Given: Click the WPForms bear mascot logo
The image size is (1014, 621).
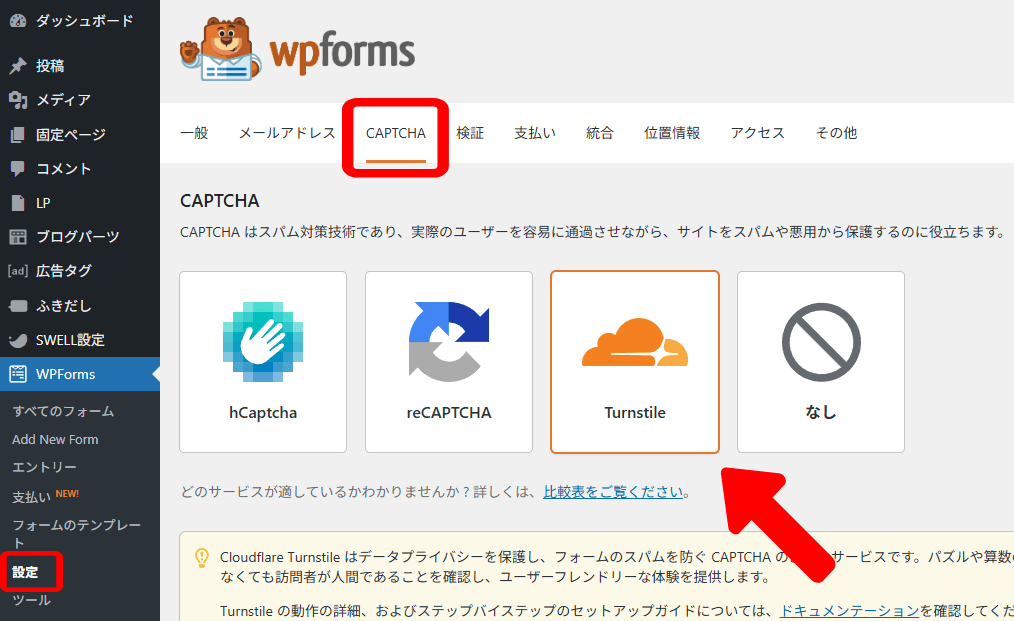Looking at the screenshot, I should point(220,49).
